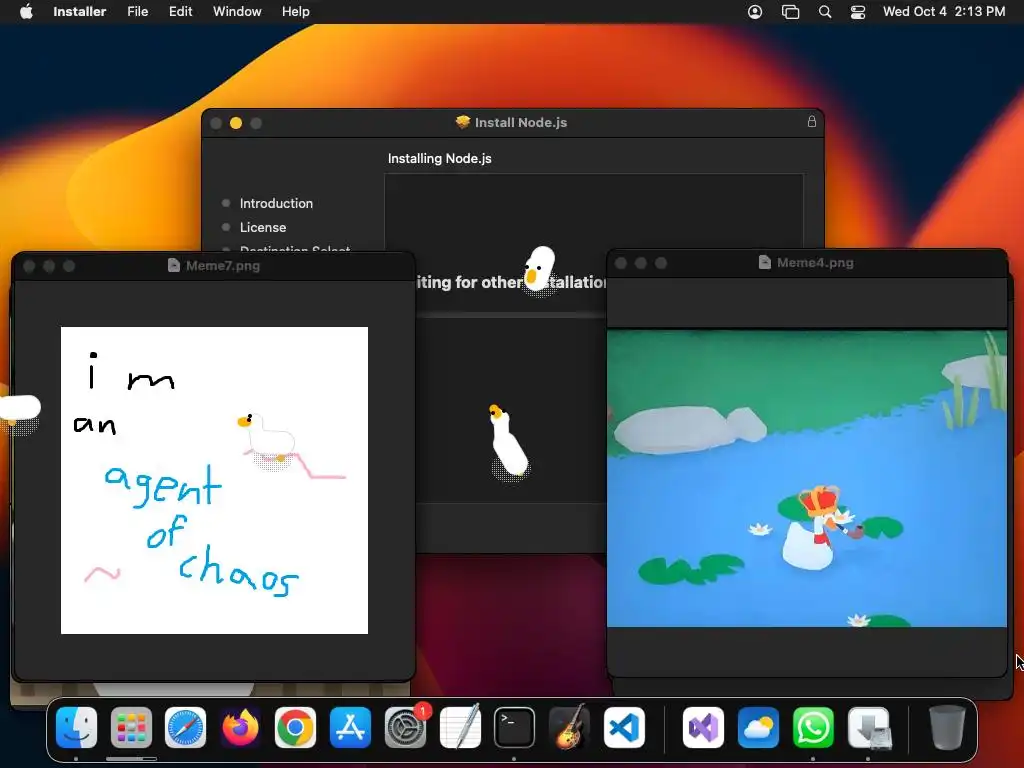This screenshot has width=1024, height=768.
Task: Click the Meme7.png window title
Action: point(223,266)
